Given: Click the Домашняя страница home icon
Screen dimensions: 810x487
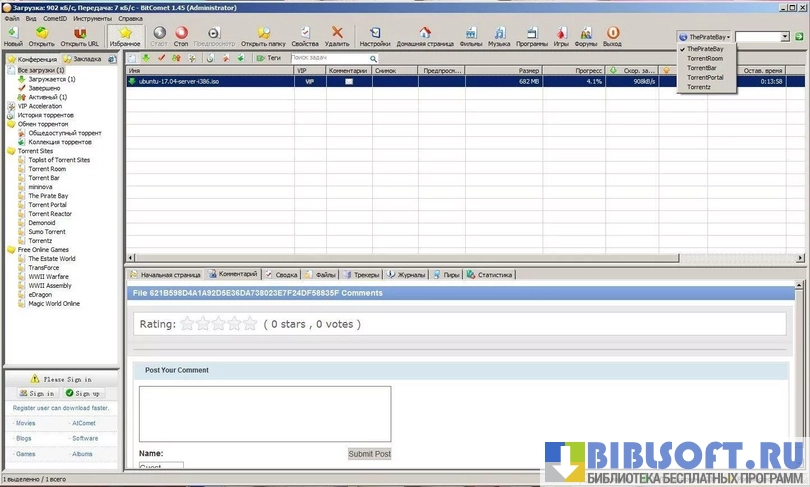Looking at the screenshot, I should [423, 34].
